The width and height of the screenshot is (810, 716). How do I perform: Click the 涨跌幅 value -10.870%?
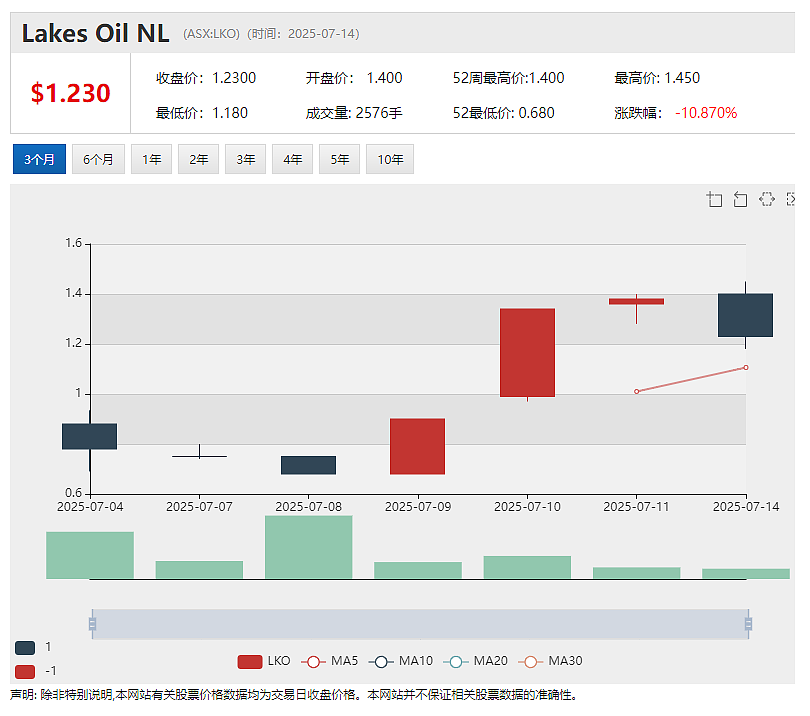(706, 113)
